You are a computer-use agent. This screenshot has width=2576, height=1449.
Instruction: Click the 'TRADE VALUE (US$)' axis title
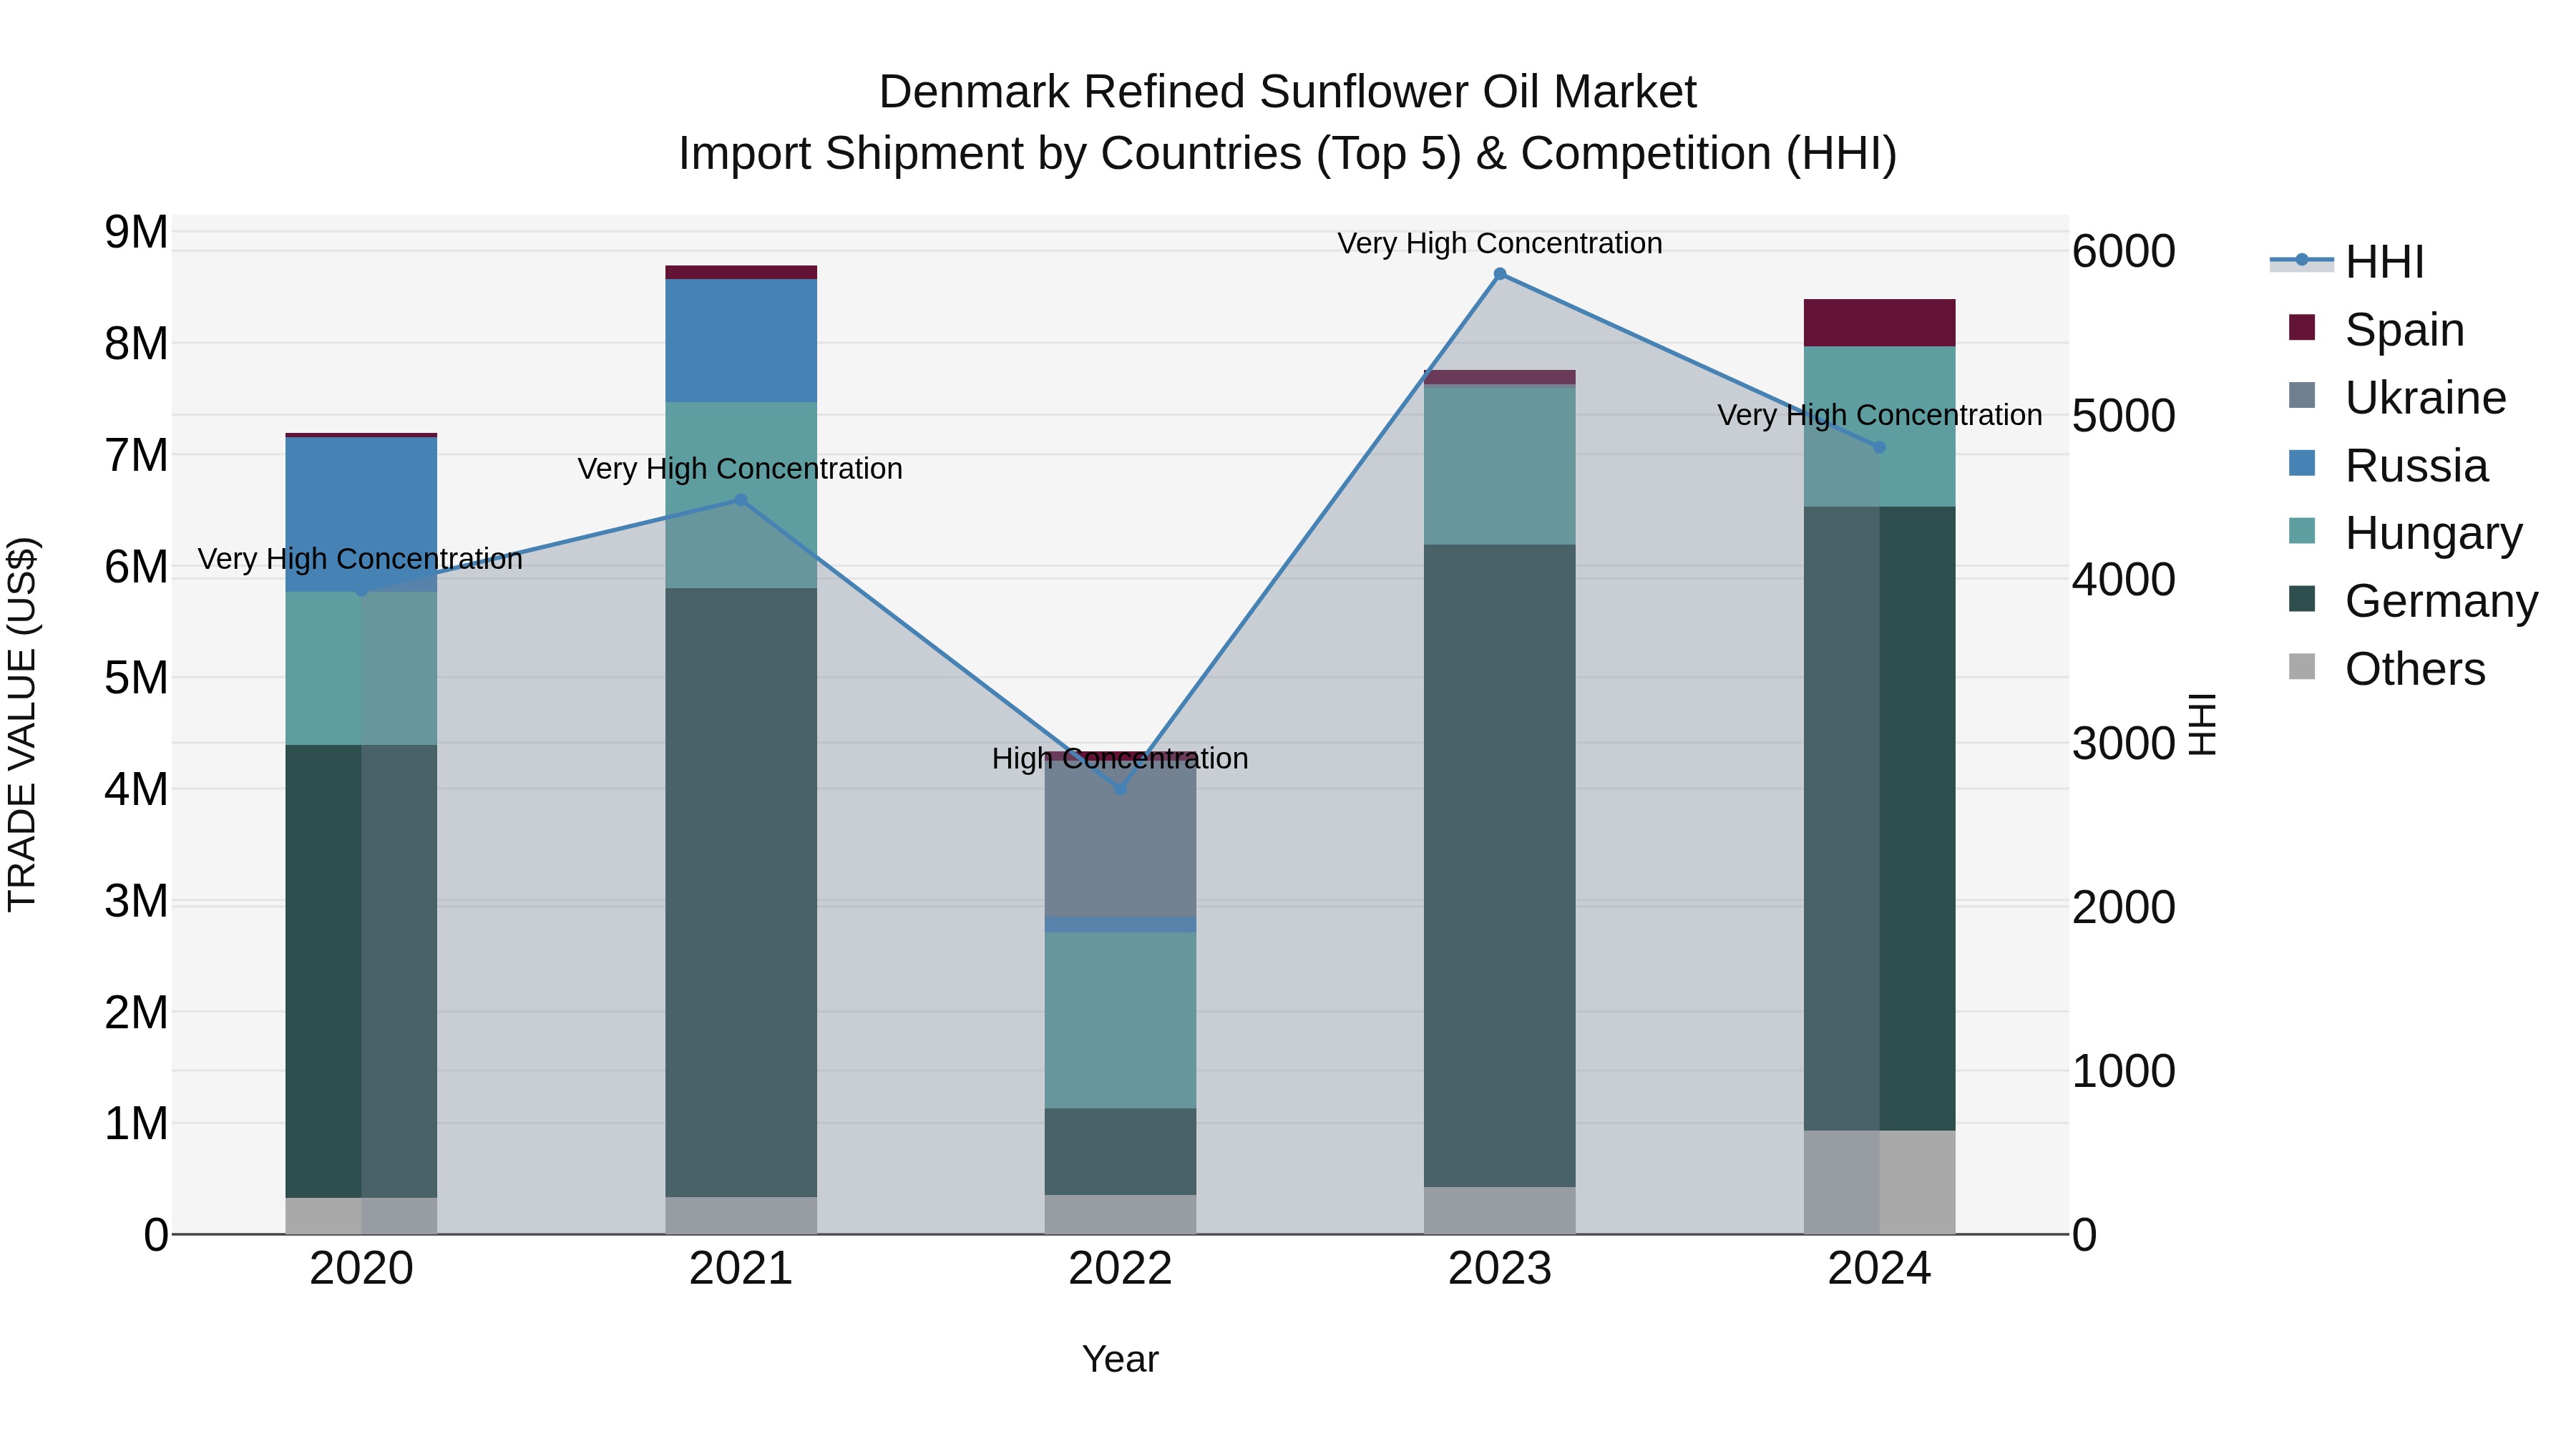coord(22,724)
